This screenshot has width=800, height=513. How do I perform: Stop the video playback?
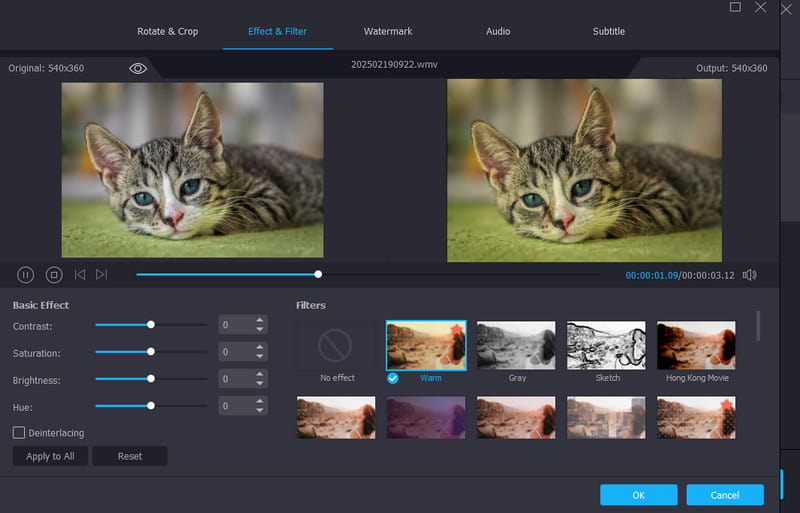[54, 275]
